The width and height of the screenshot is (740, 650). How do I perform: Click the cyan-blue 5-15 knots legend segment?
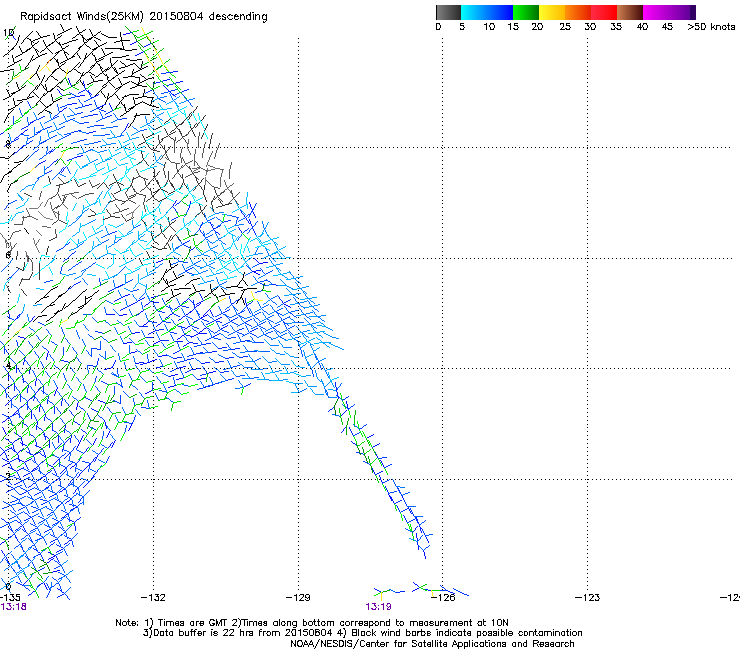487,12
